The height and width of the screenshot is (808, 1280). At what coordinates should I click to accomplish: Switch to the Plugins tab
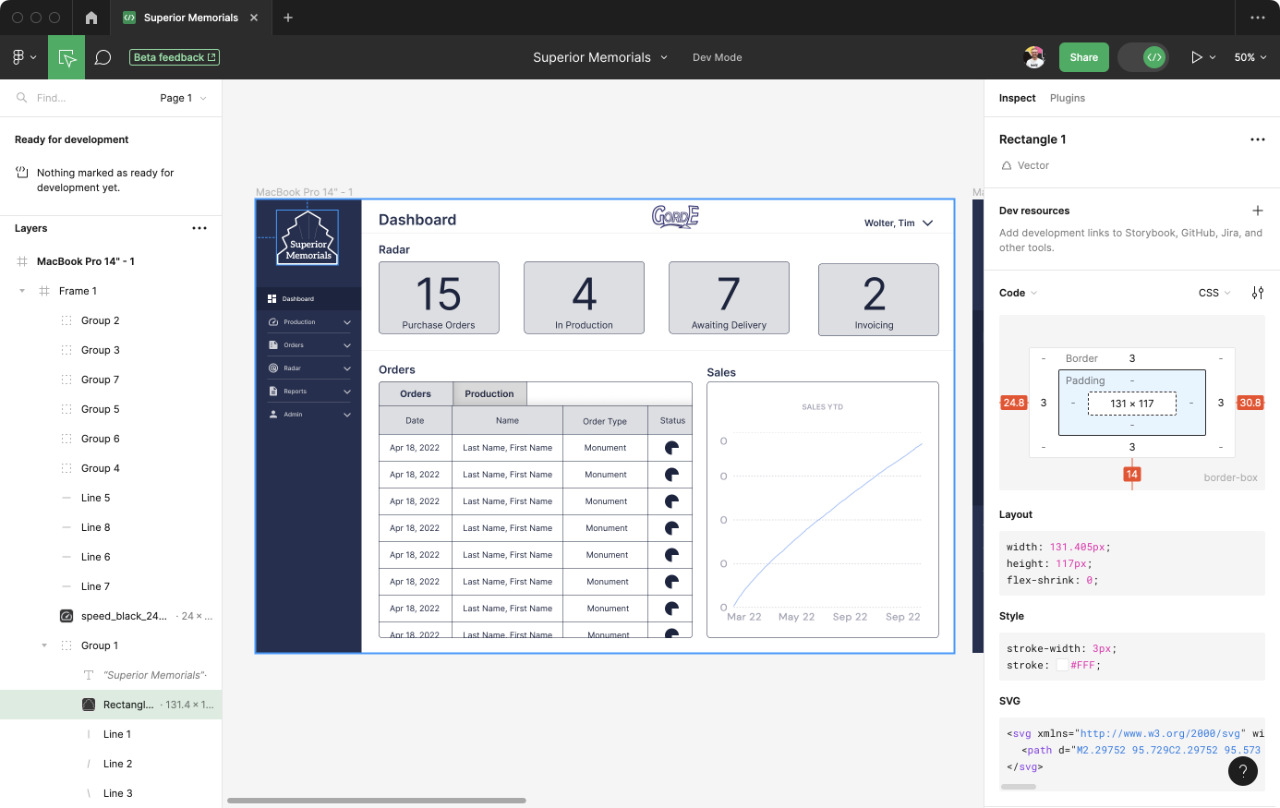click(x=1067, y=98)
